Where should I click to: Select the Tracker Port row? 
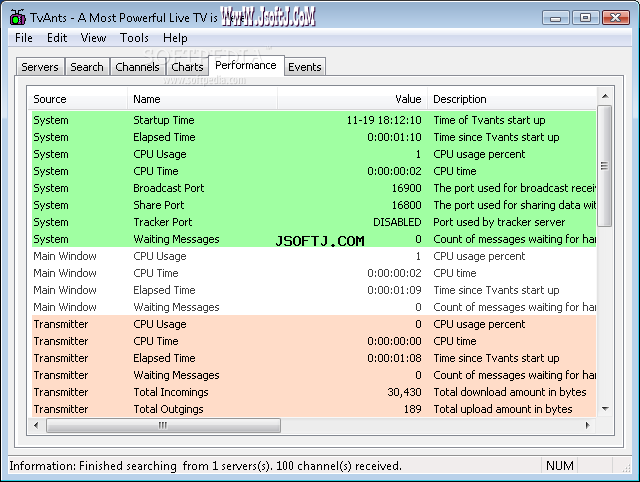313,222
